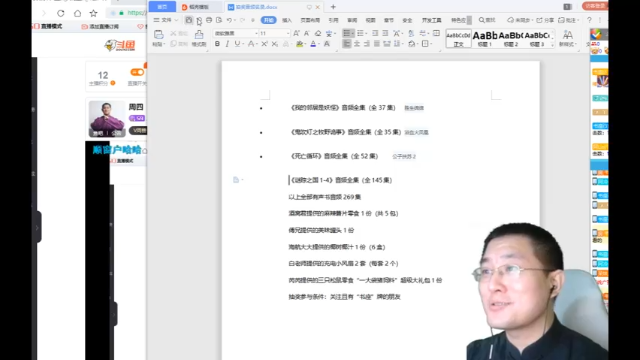Click the Increase Indent icon
The height and width of the screenshot is (360, 640).
385,33
